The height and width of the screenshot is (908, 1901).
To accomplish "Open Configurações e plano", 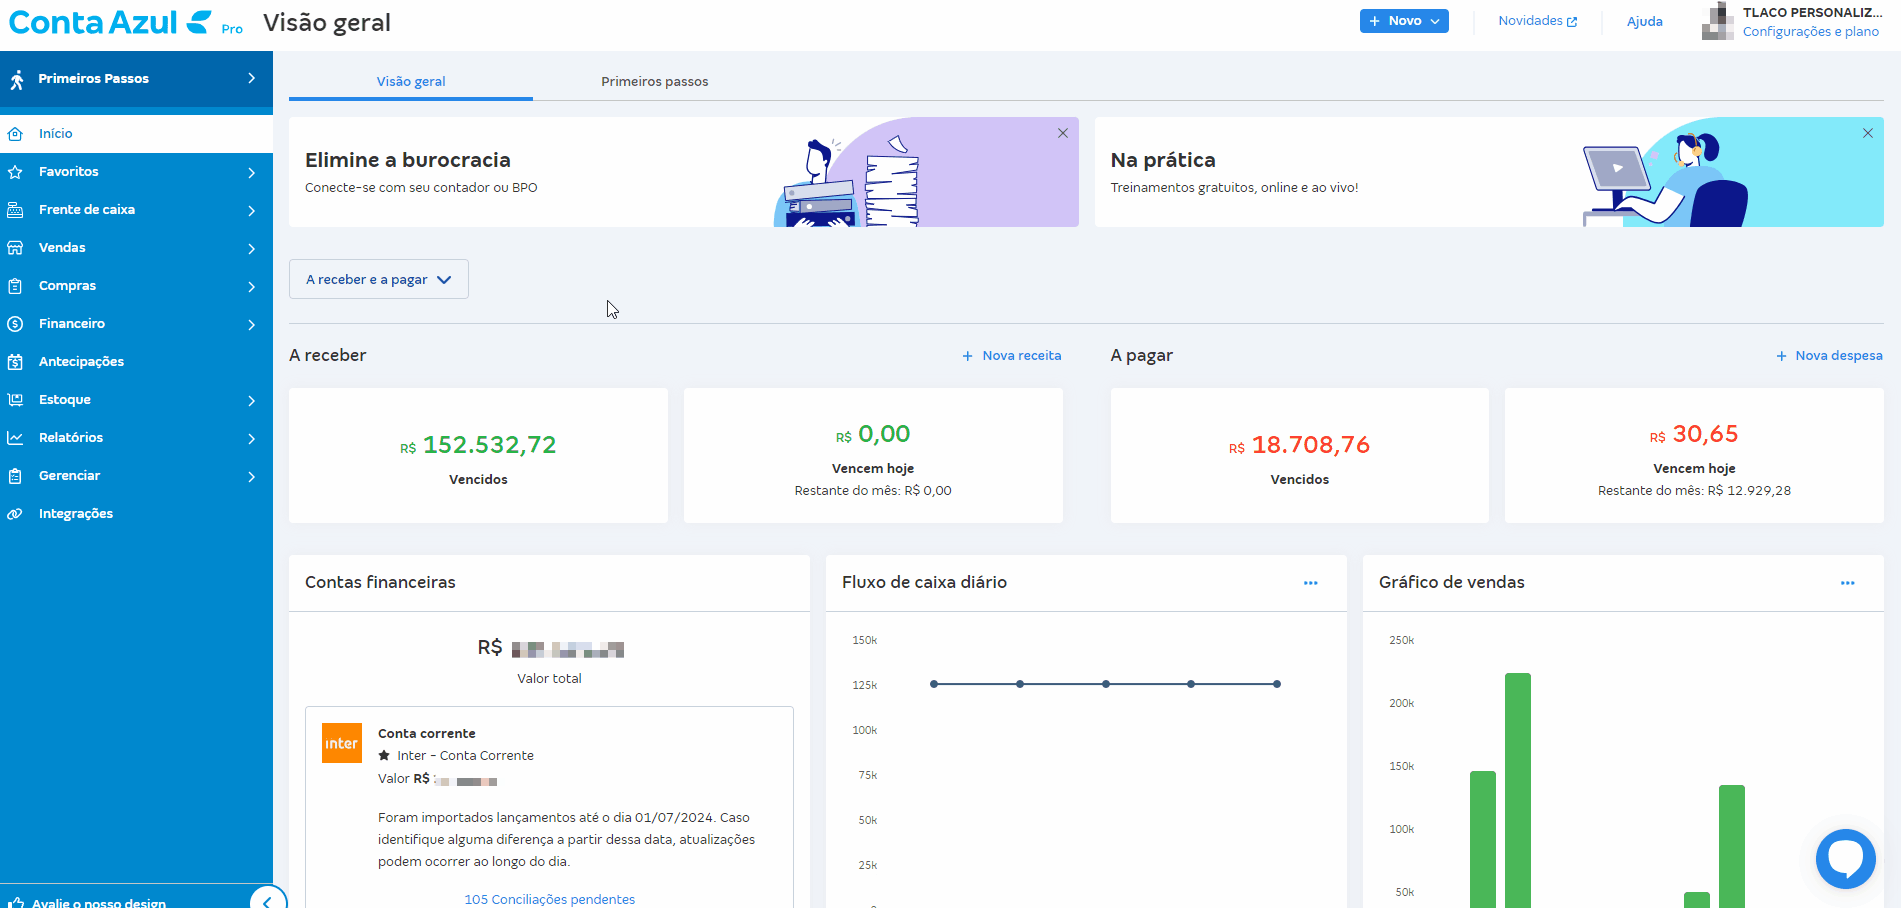I will click(x=1810, y=32).
